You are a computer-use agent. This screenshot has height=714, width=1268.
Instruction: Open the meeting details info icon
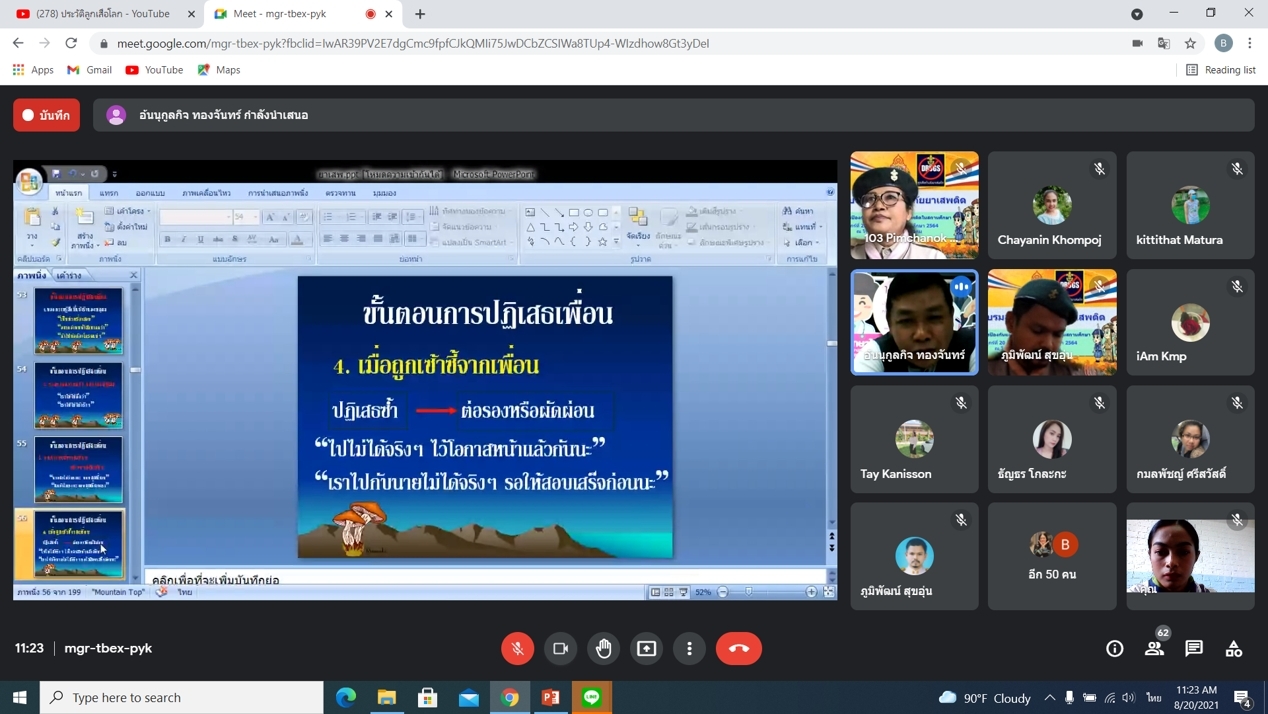[x=1114, y=649]
